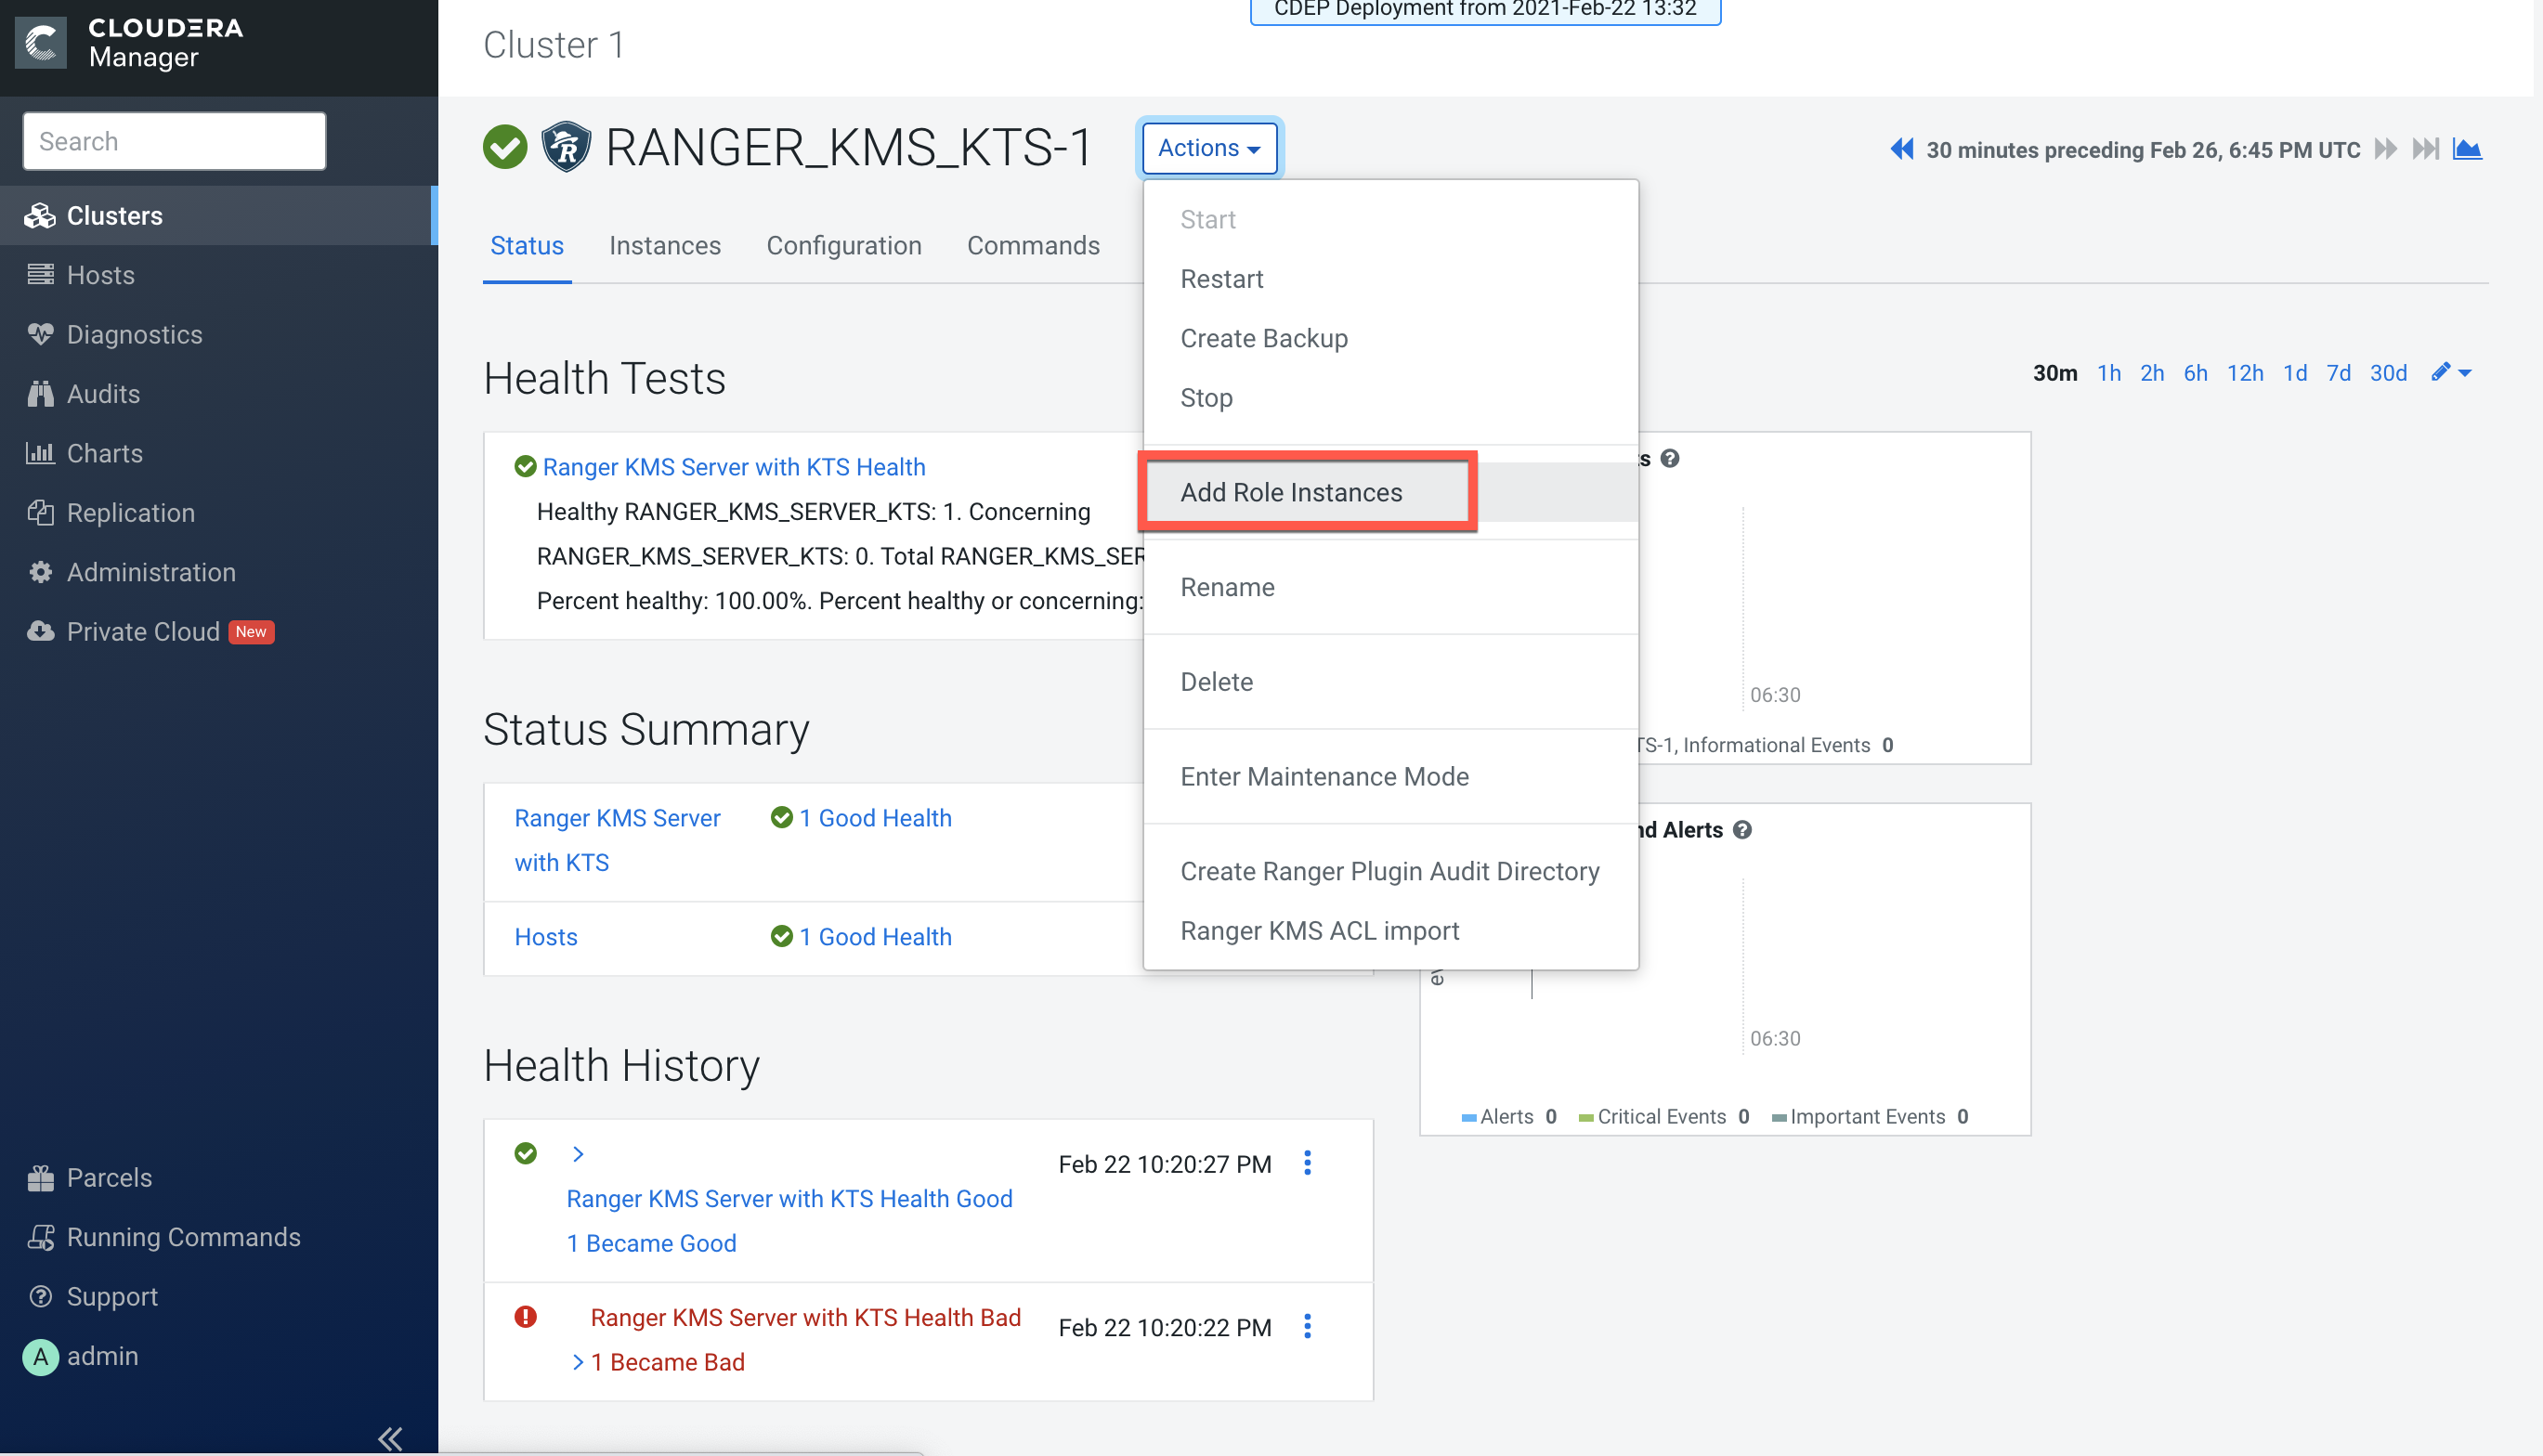
Task: Expand the 1 Became Bad chevron
Action: pos(578,1362)
